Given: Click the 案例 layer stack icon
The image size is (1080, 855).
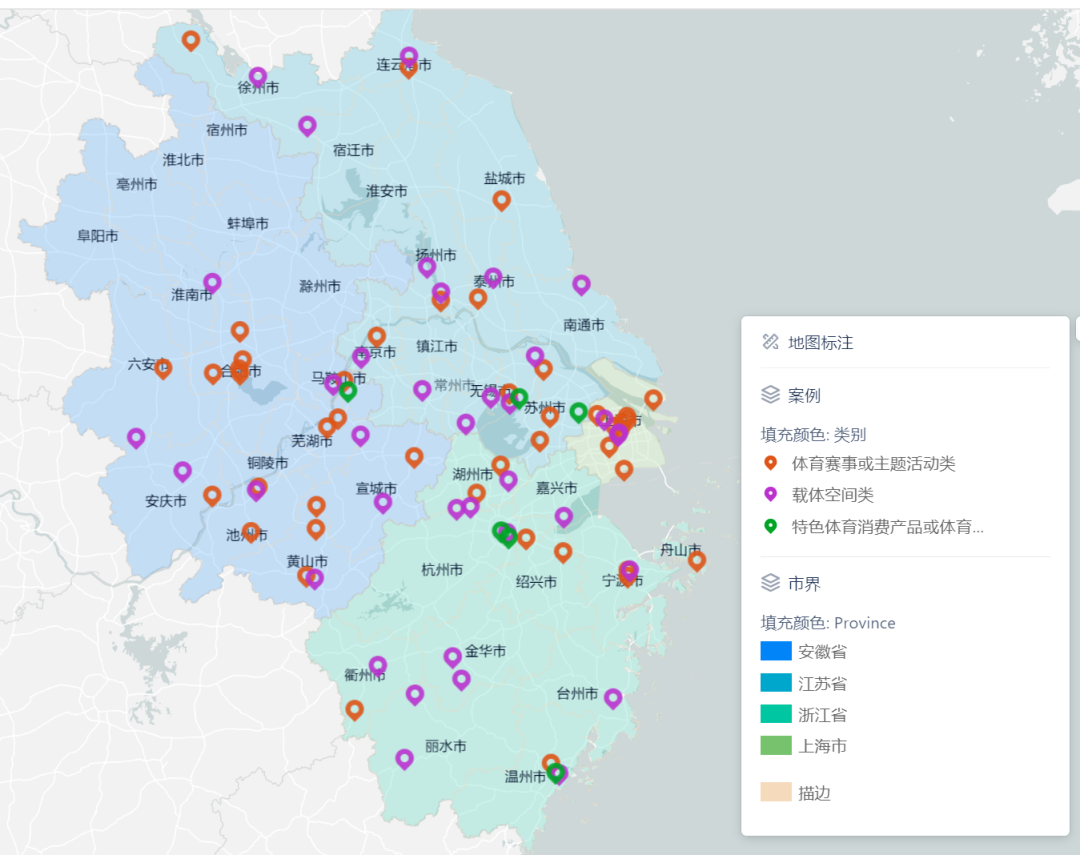Looking at the screenshot, I should click(x=770, y=395).
